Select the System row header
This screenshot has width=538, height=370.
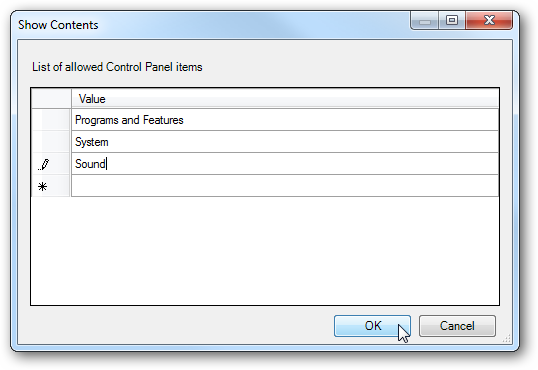pos(51,142)
